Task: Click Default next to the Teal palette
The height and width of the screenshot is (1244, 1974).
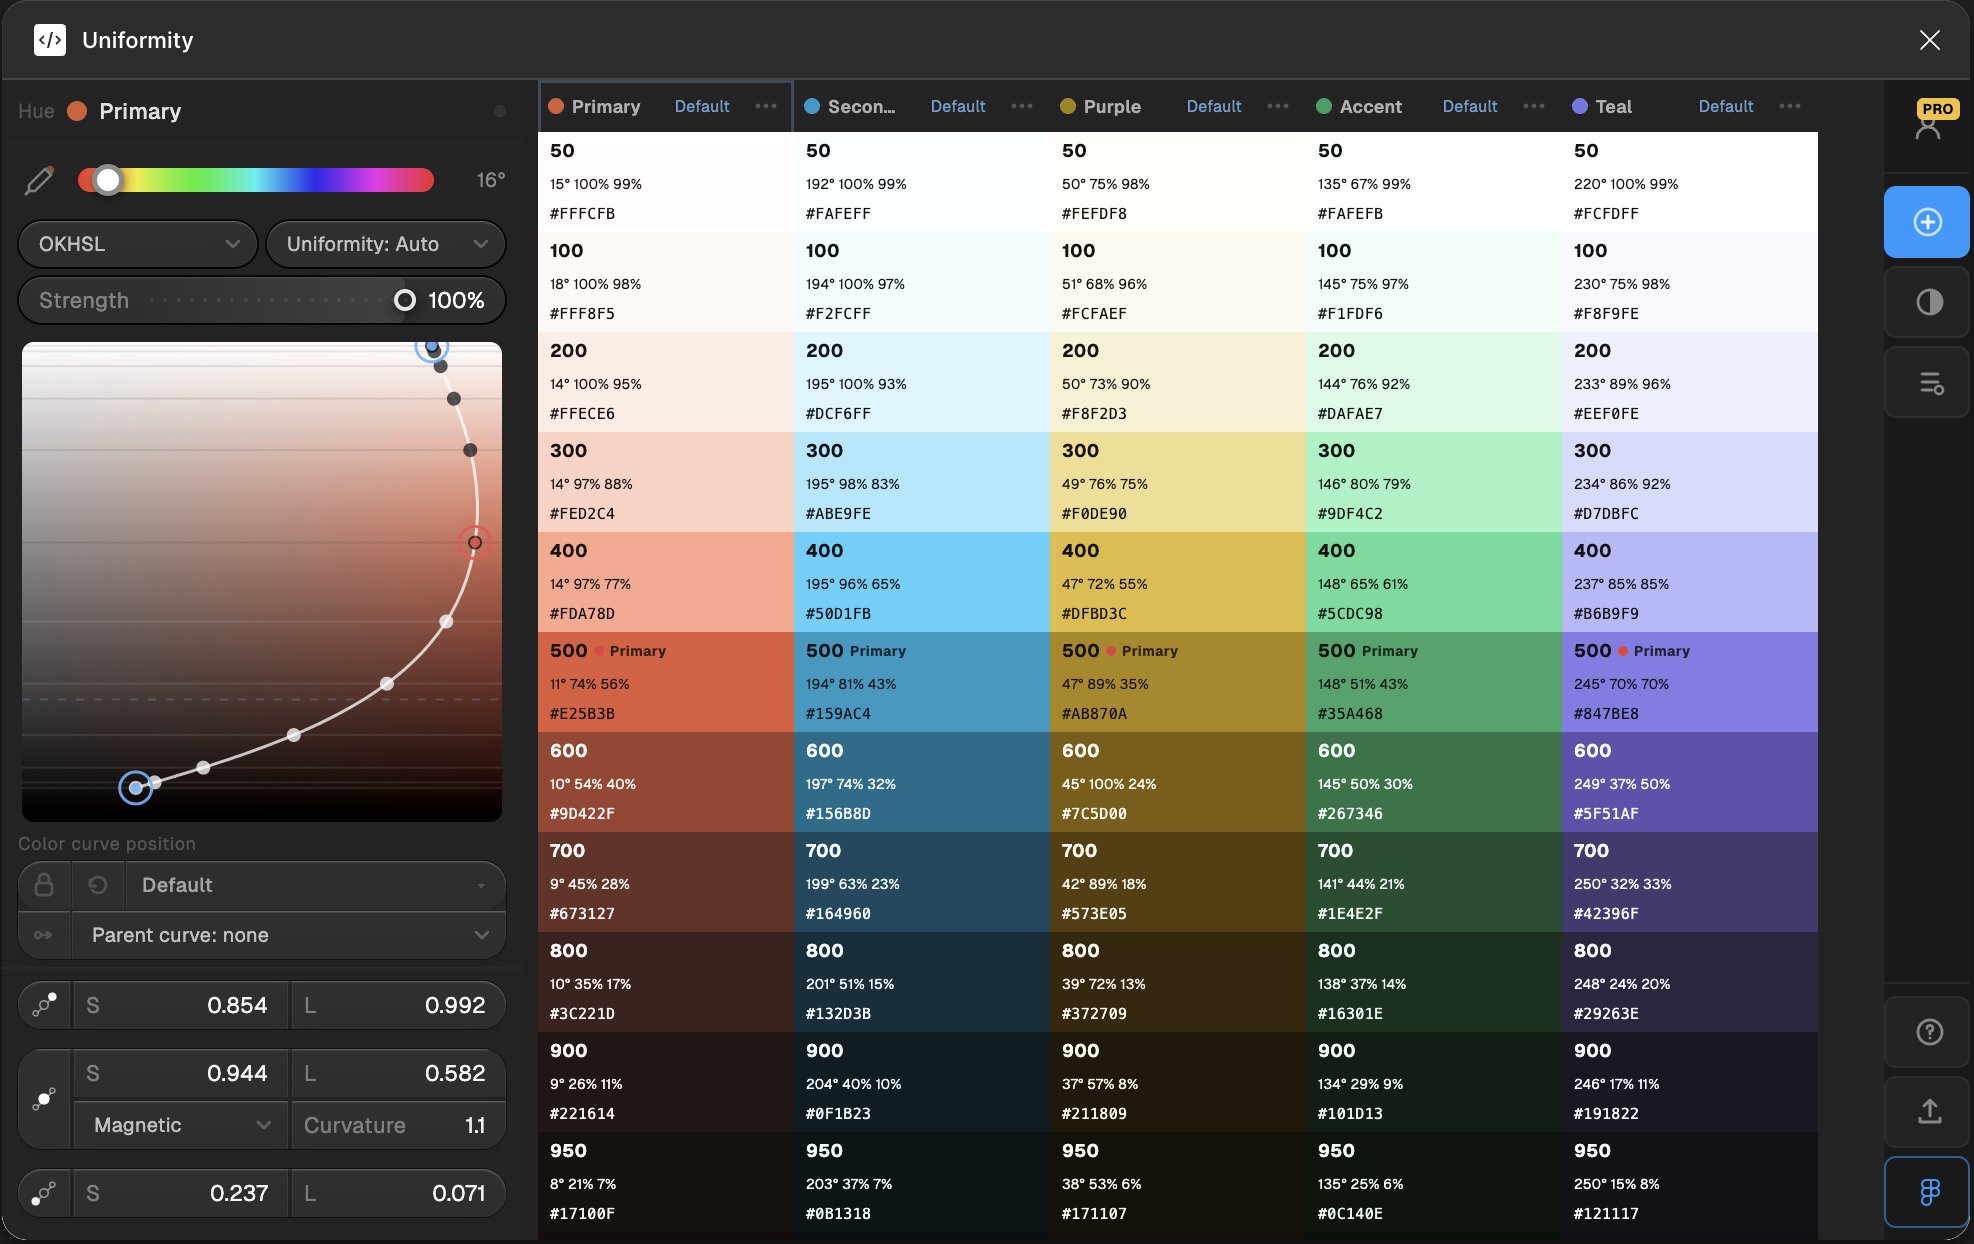Action: click(1725, 106)
